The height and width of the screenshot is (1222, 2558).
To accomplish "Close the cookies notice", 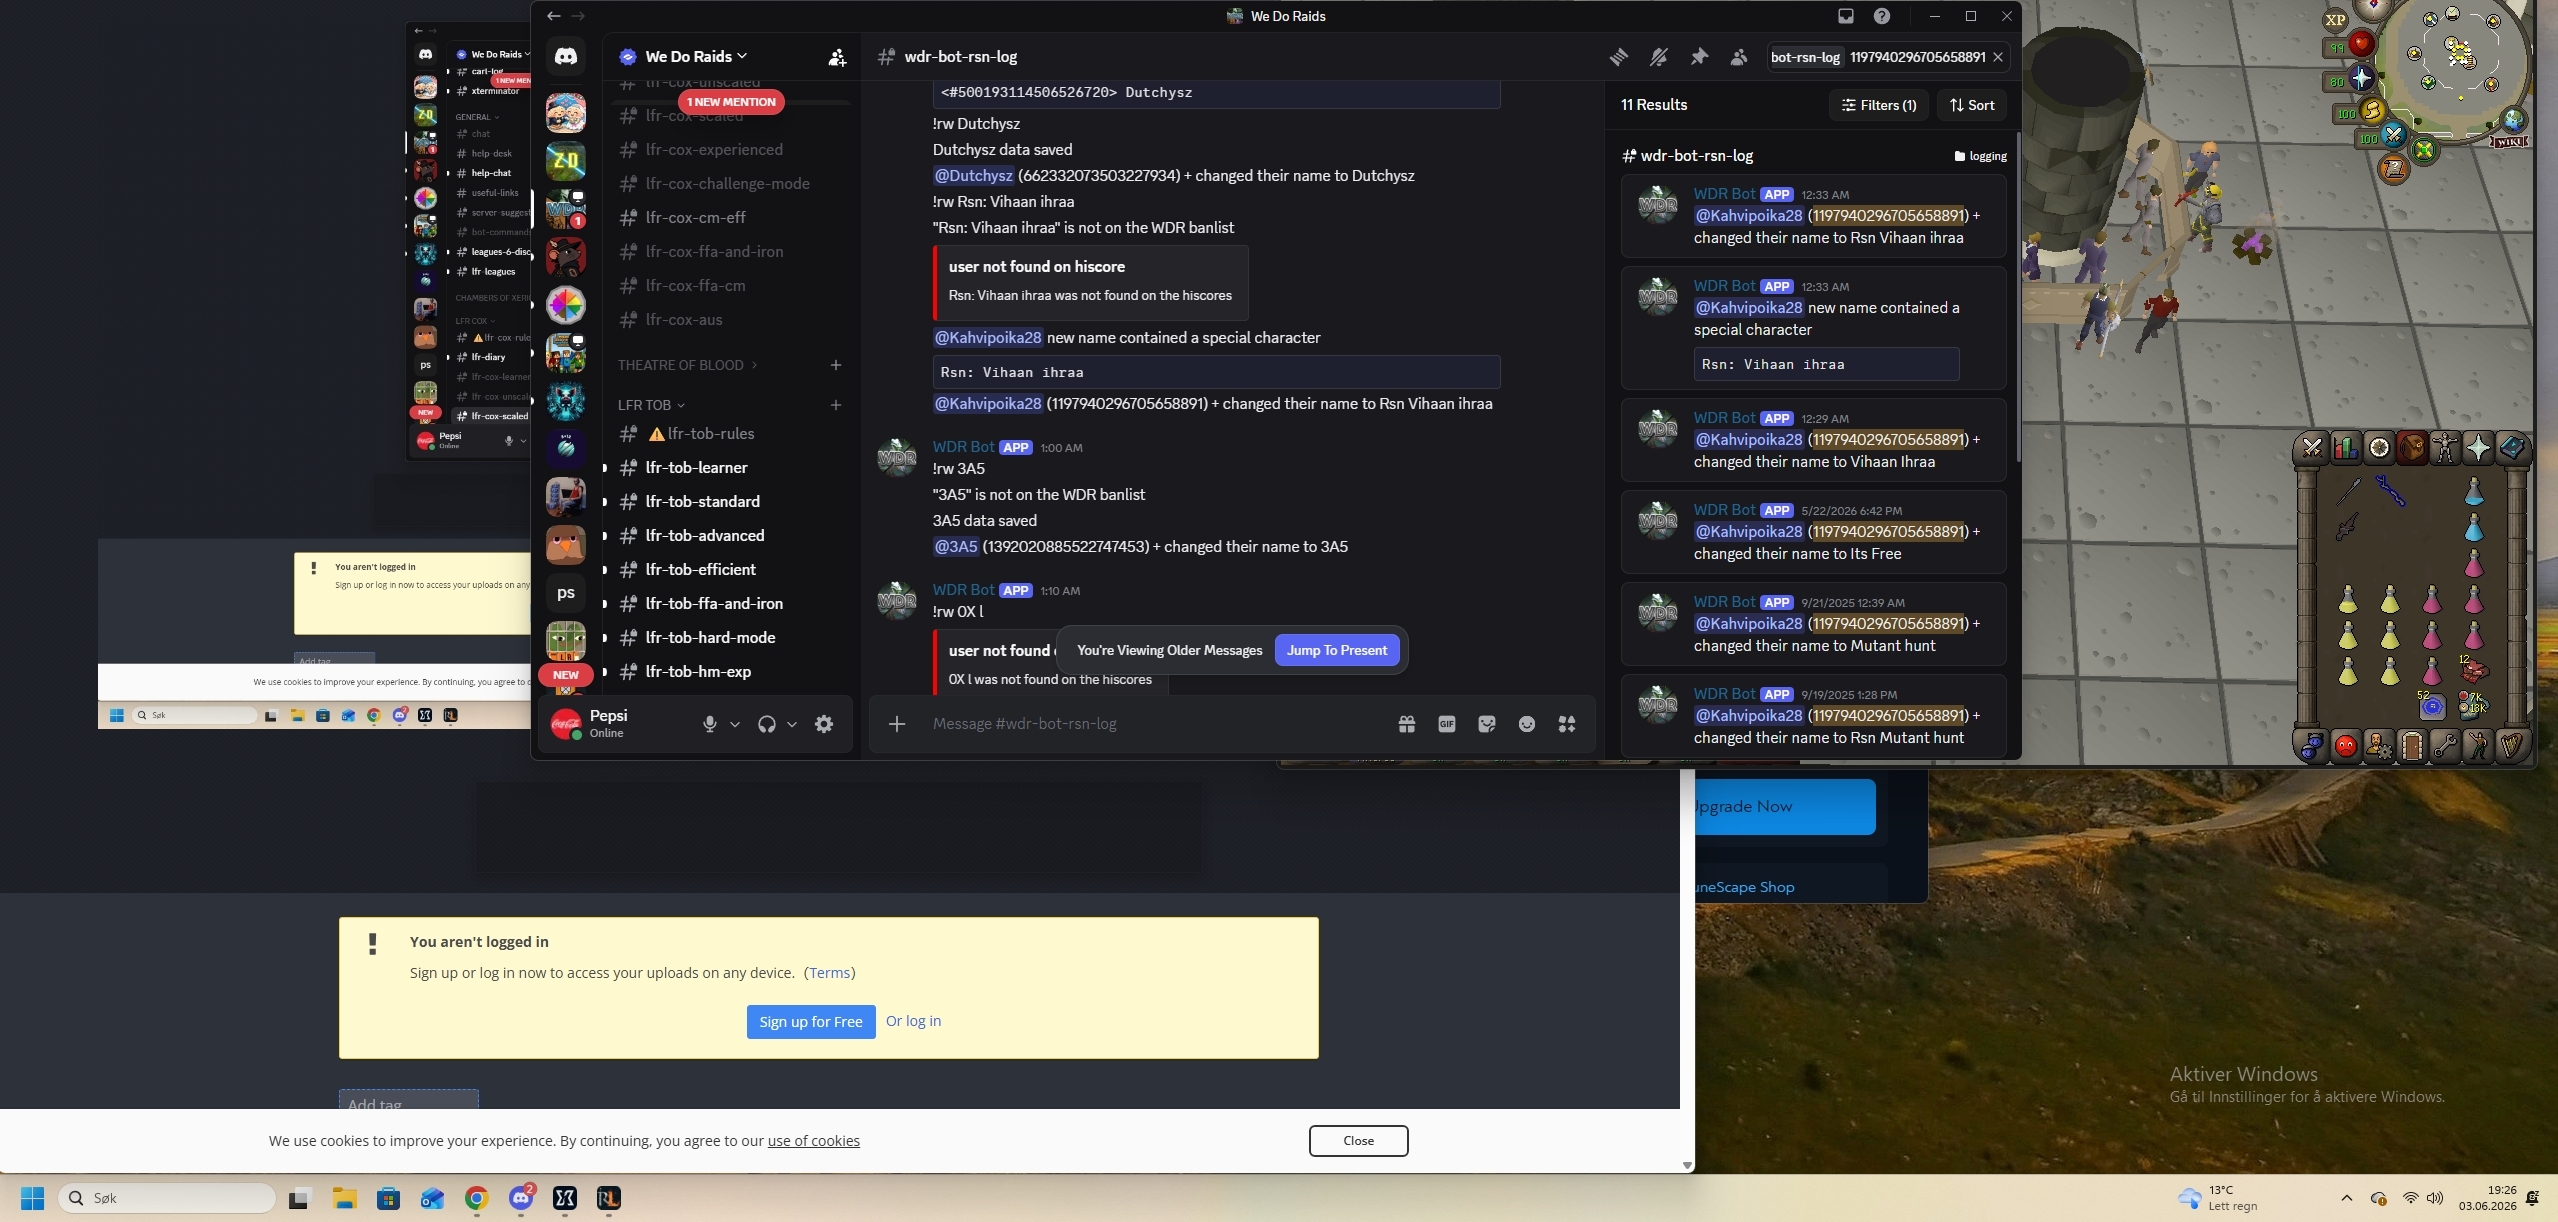I will coord(1358,1141).
